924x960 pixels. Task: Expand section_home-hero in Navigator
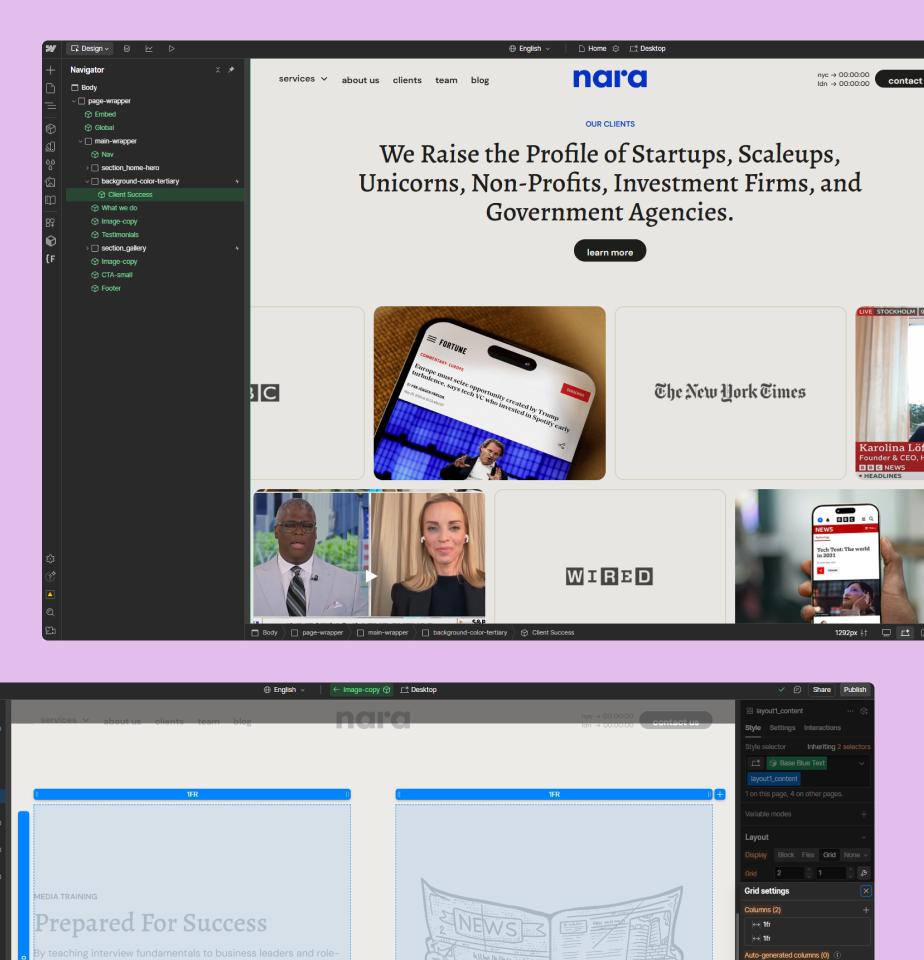pyautogui.click(x=87, y=168)
